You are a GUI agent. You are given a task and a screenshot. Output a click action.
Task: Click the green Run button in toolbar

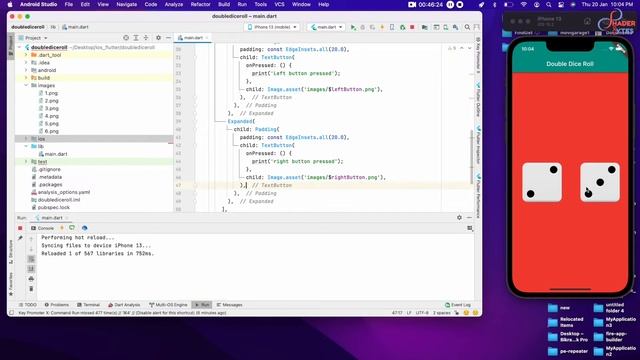353,27
